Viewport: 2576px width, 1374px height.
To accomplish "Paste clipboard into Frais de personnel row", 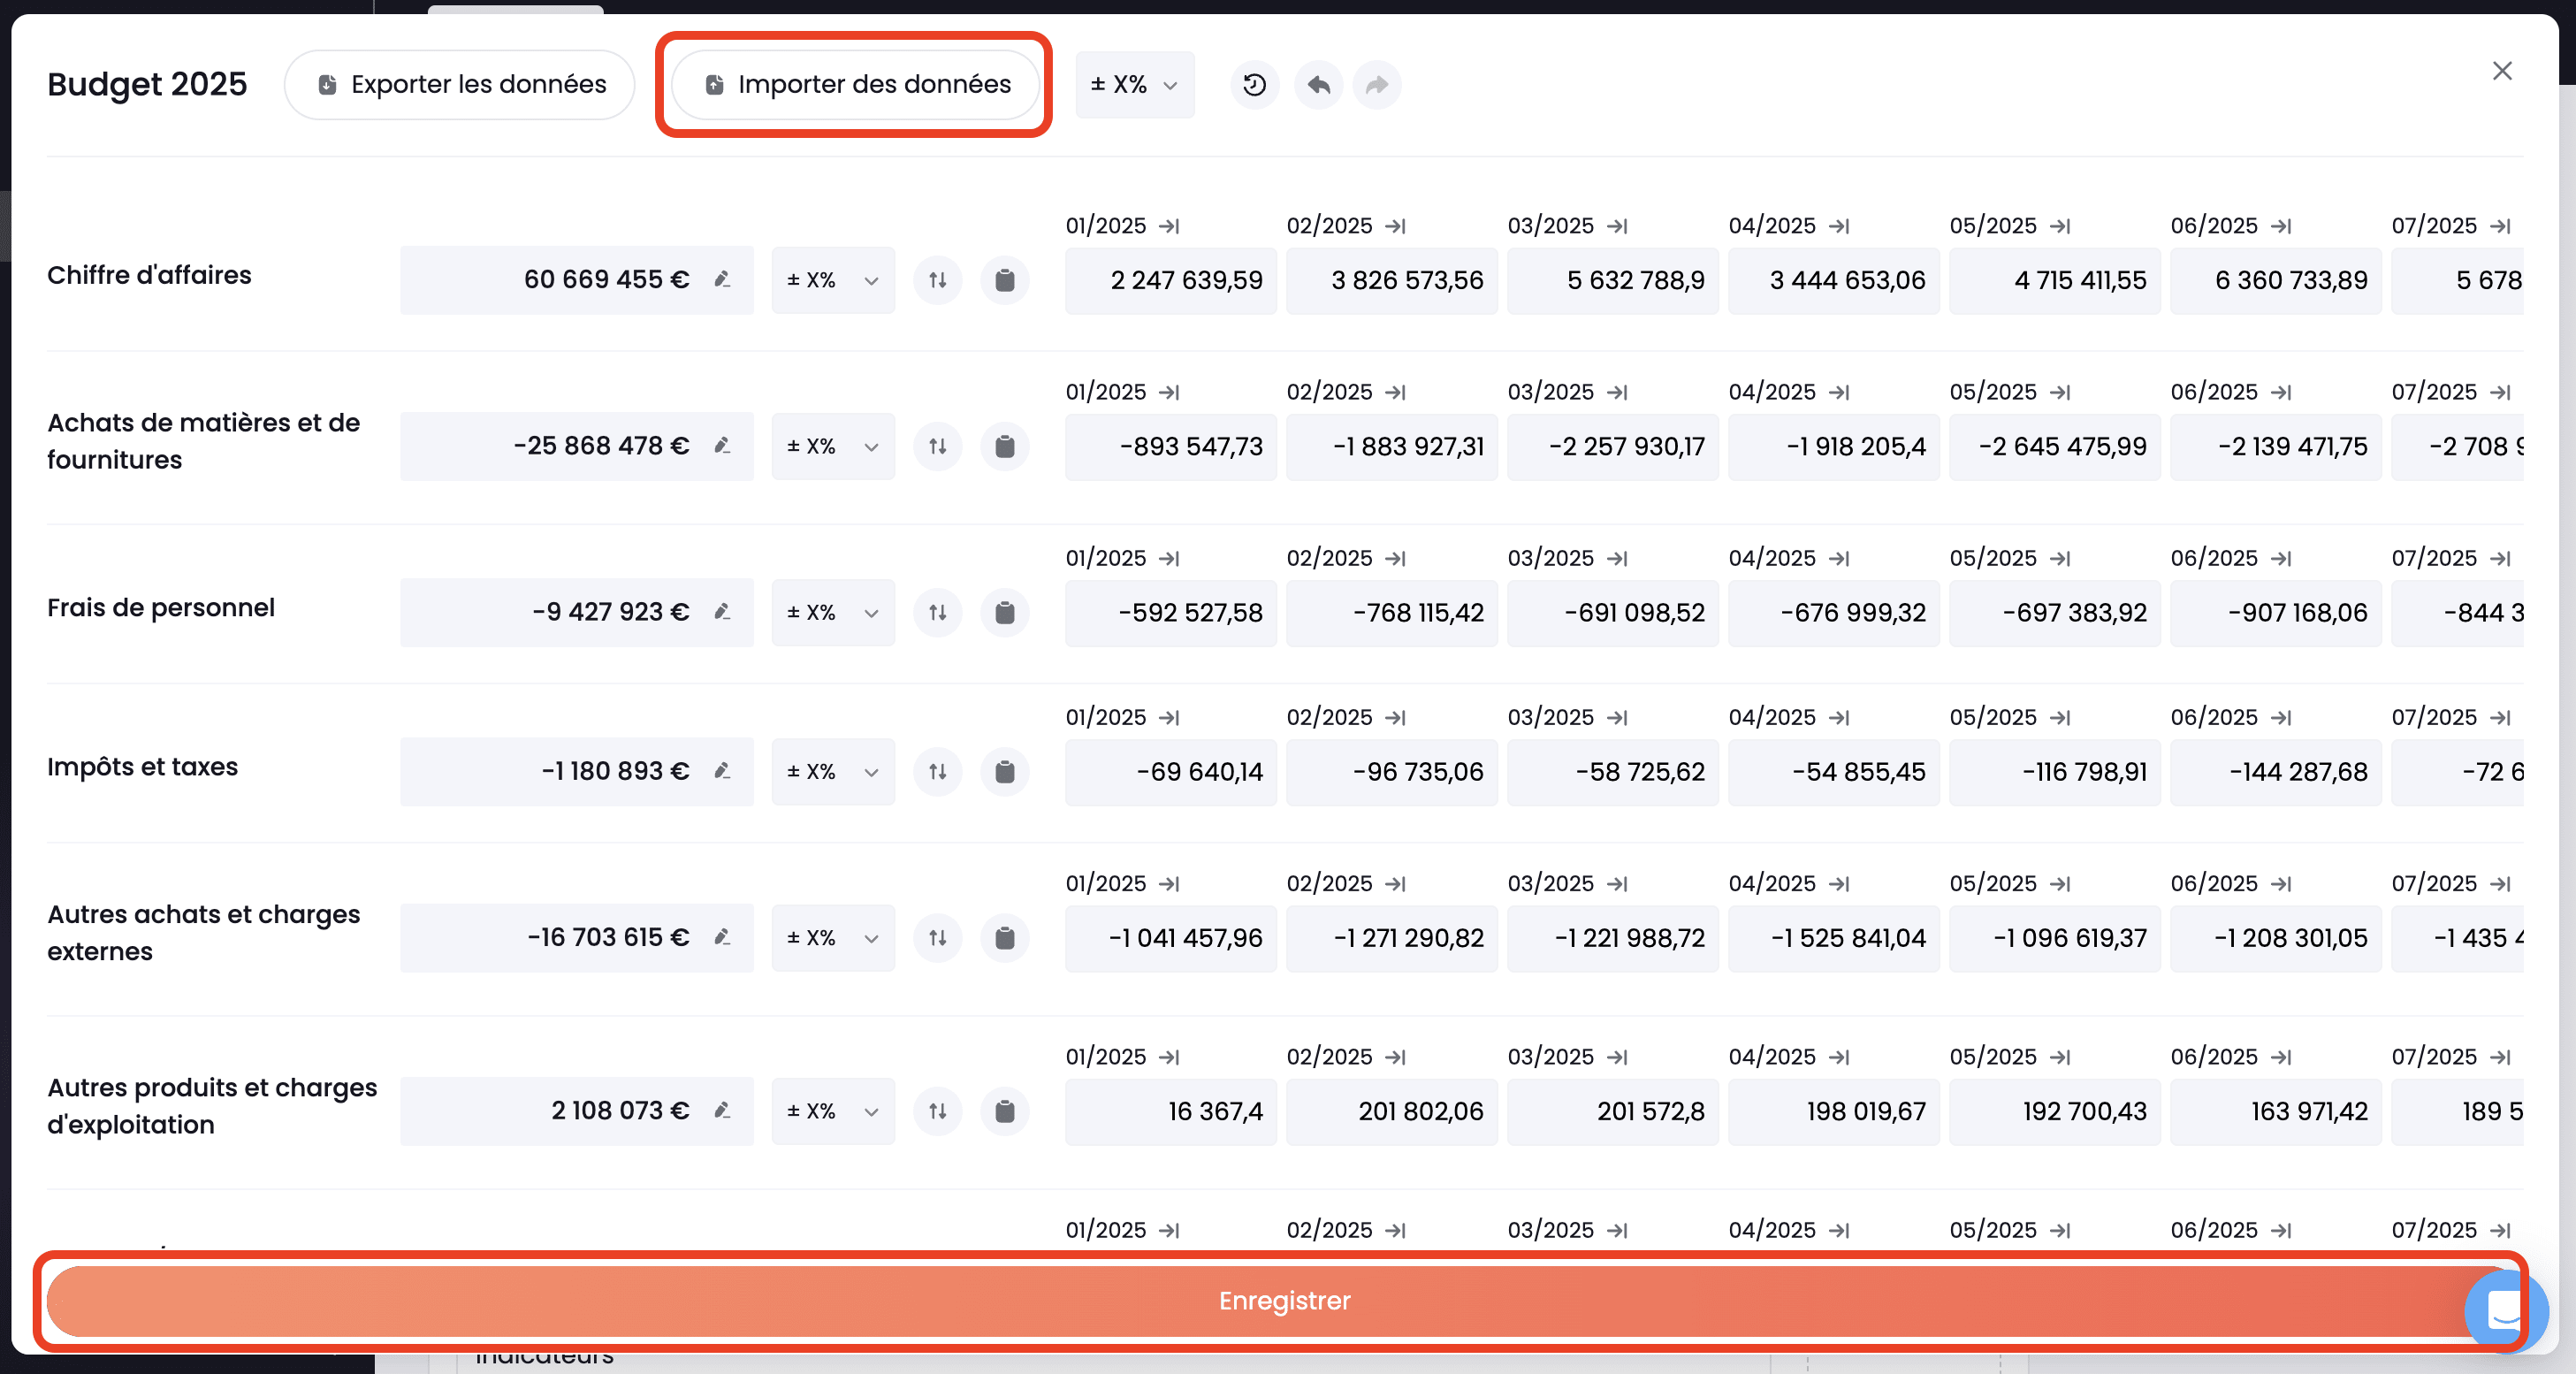I will click(1004, 612).
